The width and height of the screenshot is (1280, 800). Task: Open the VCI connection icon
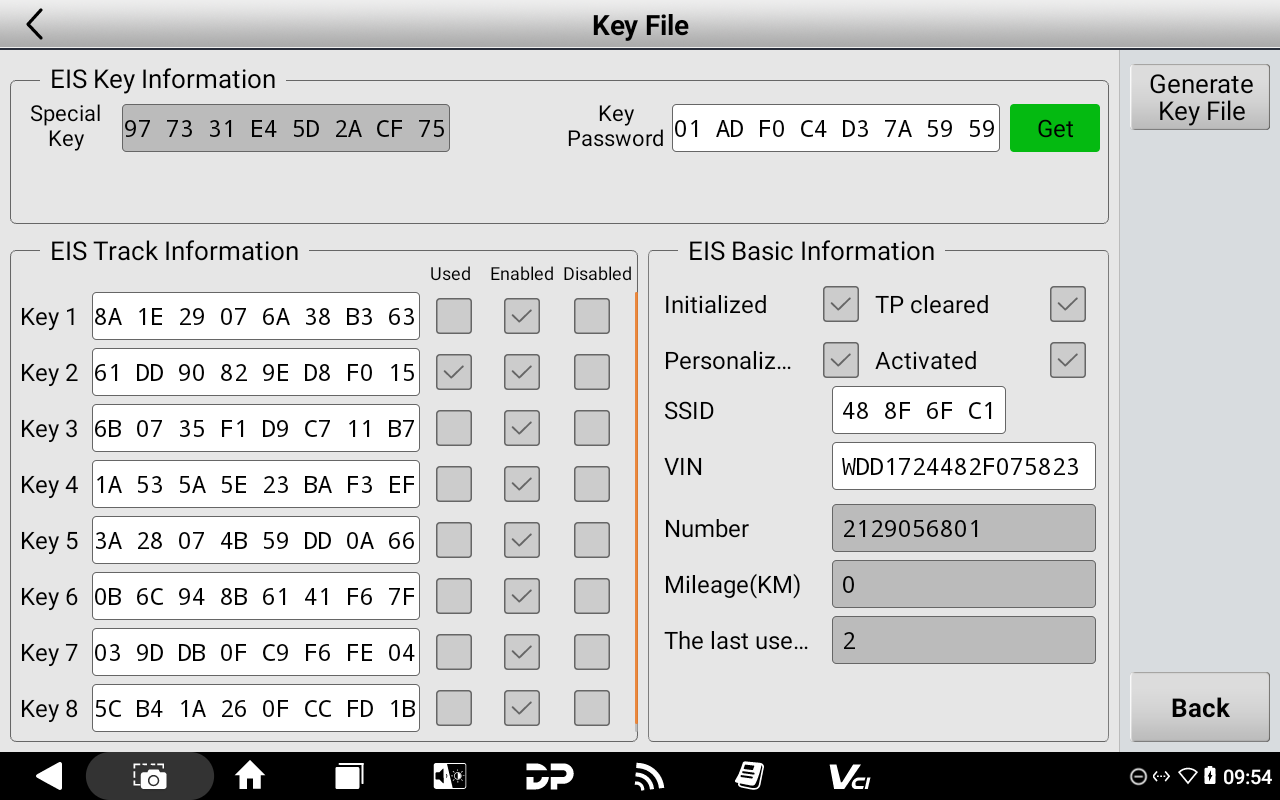point(849,776)
